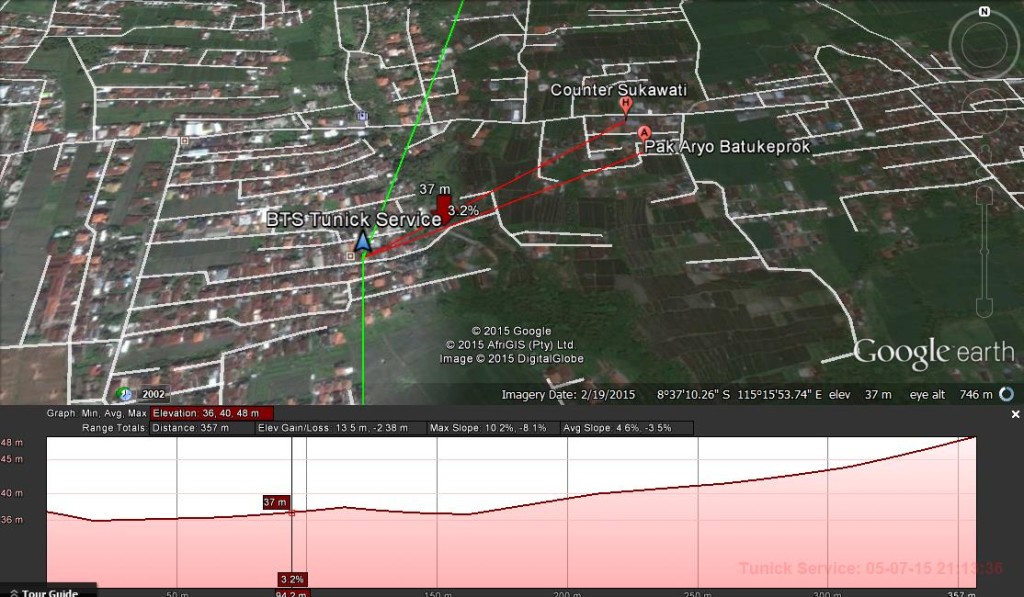
Task: Click the Elev Gain/Loss value
Action: 340,428
